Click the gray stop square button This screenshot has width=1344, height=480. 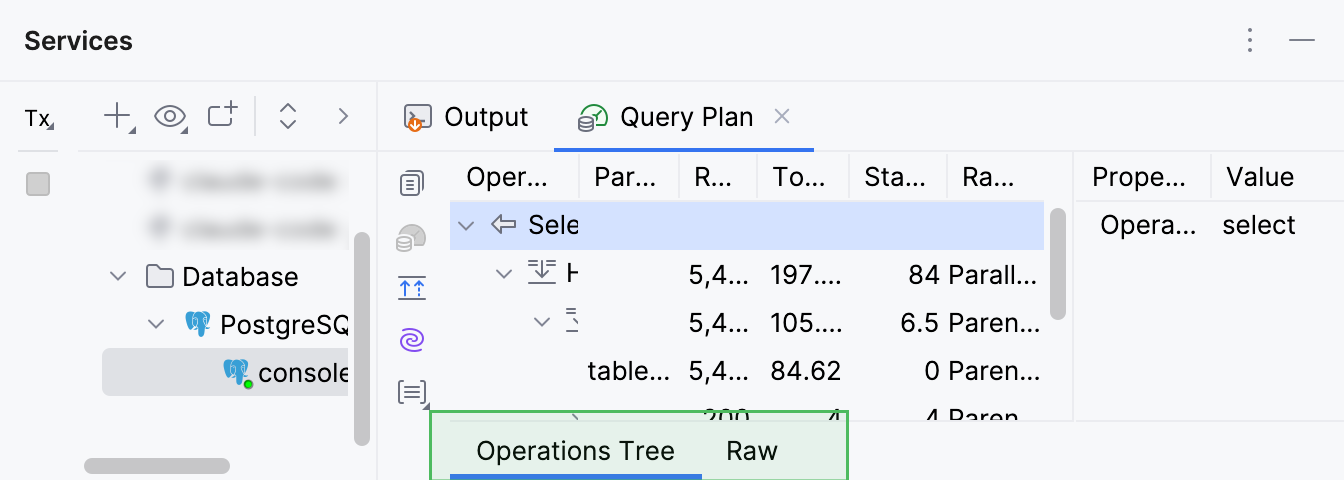coord(38,184)
